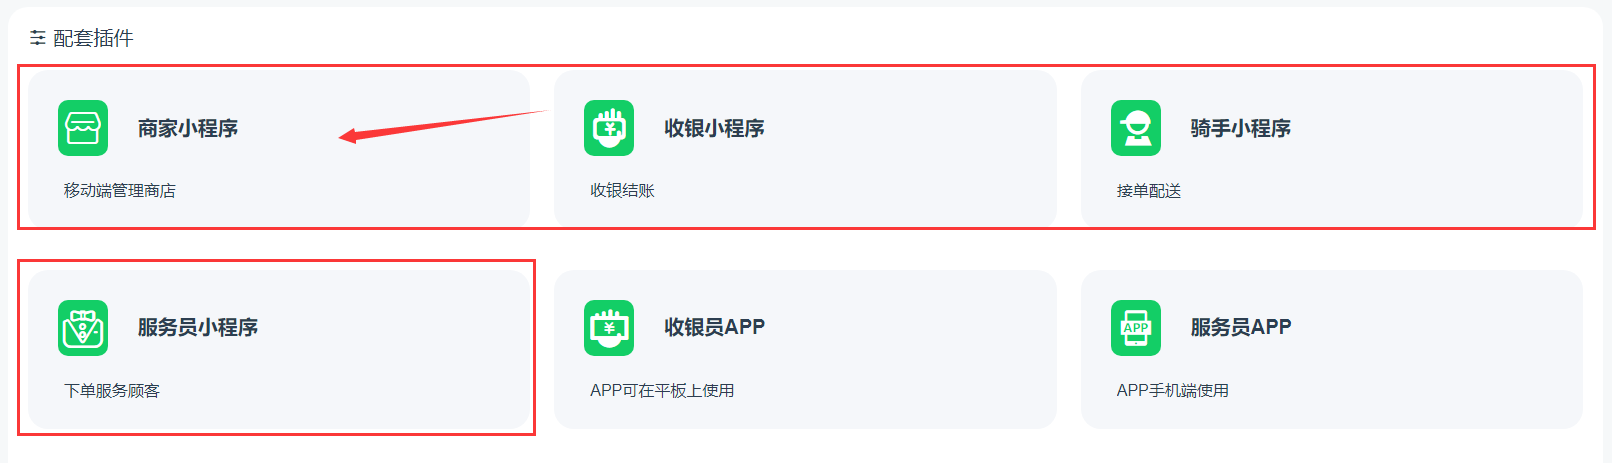Click the 服务员APP phone icon
The height and width of the screenshot is (463, 1612).
tap(1136, 328)
